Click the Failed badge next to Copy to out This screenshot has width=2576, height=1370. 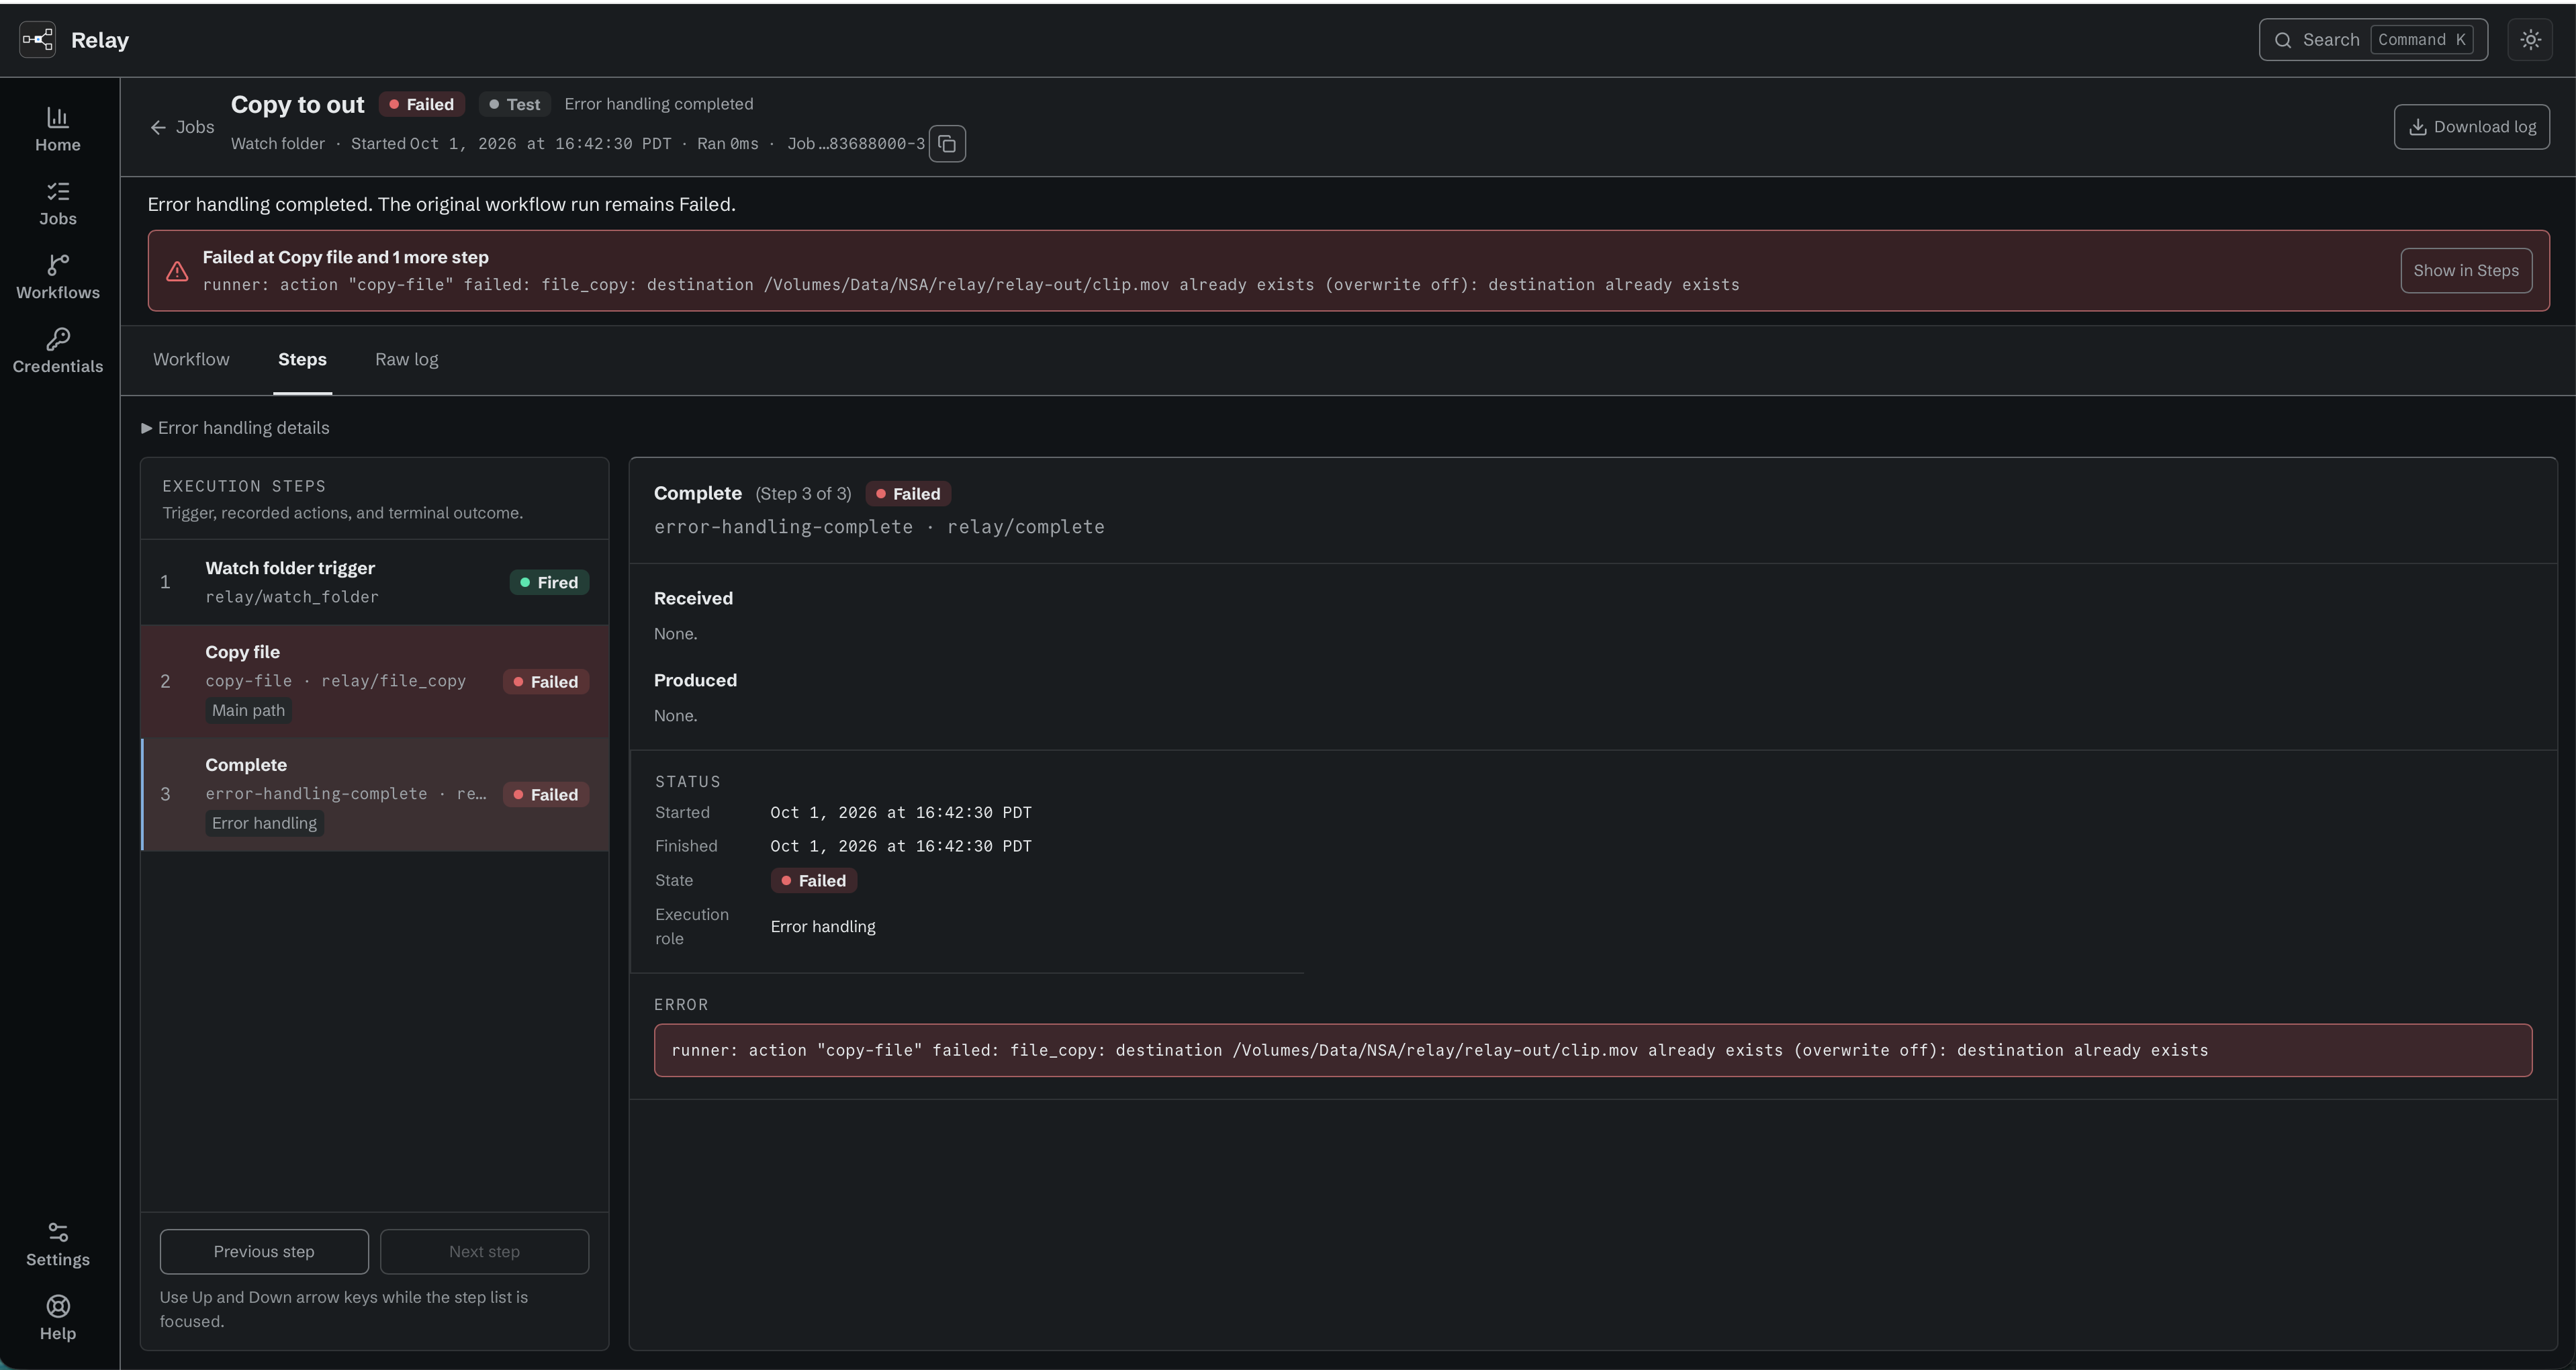[421, 104]
